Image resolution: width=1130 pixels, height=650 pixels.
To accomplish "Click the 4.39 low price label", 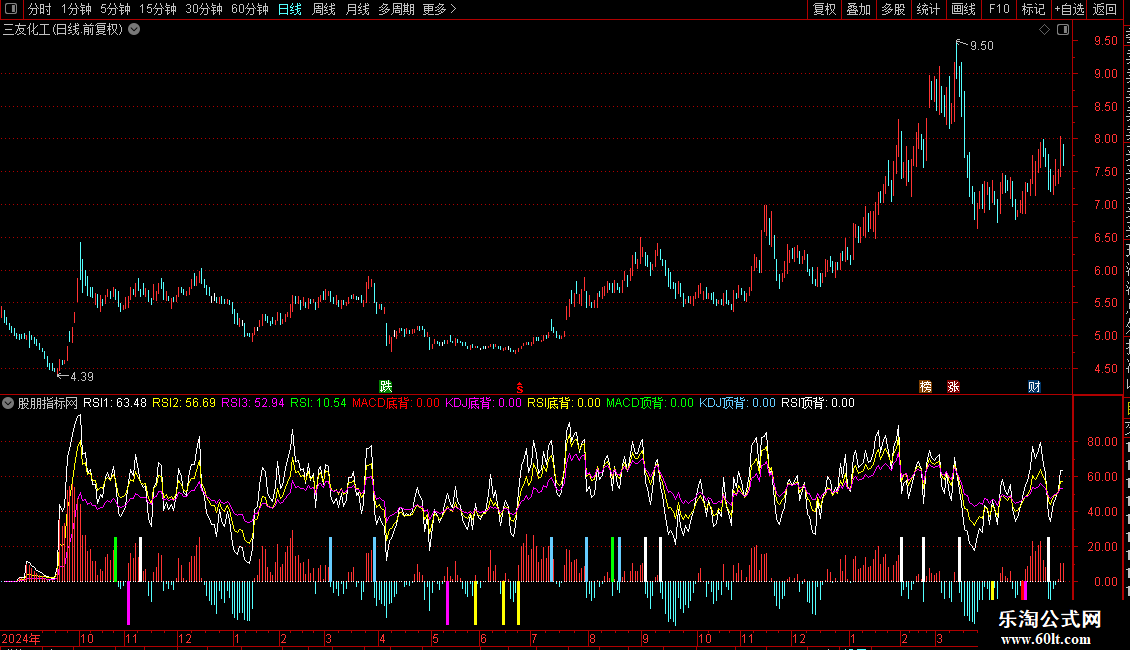I will pyautogui.click(x=82, y=376).
